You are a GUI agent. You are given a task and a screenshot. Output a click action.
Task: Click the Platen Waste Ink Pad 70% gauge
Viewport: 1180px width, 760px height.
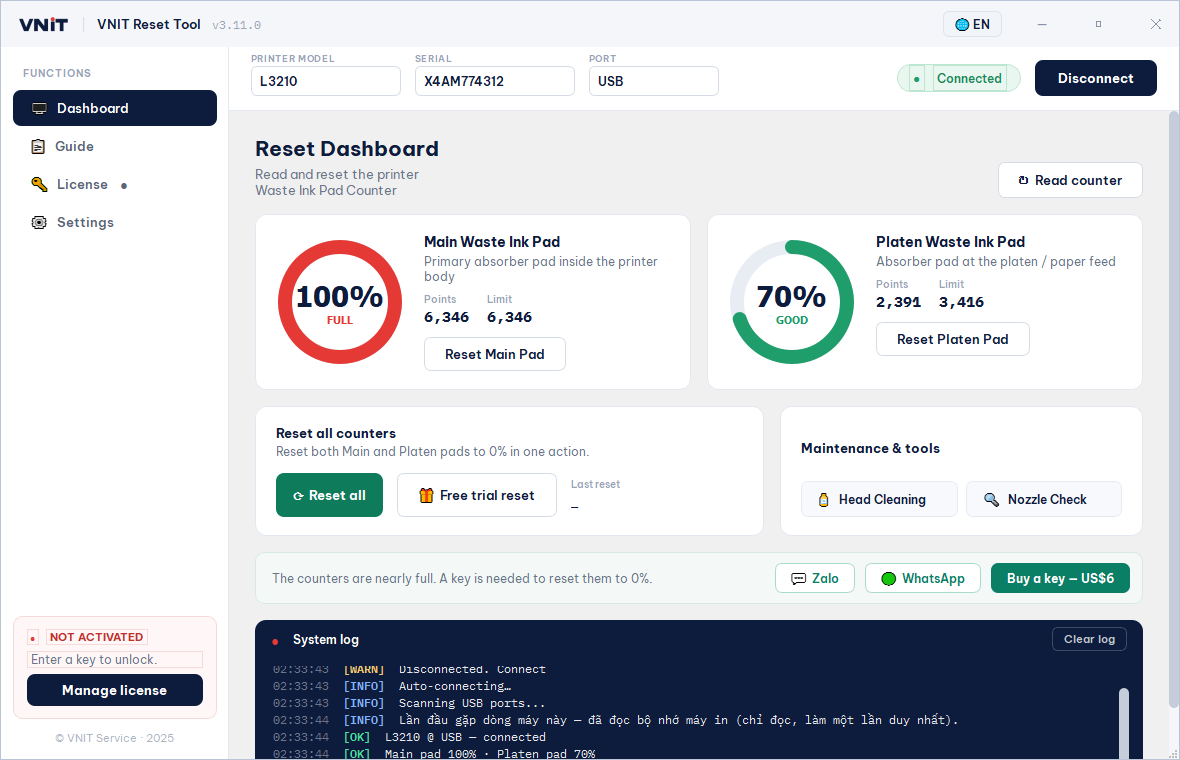(x=792, y=302)
